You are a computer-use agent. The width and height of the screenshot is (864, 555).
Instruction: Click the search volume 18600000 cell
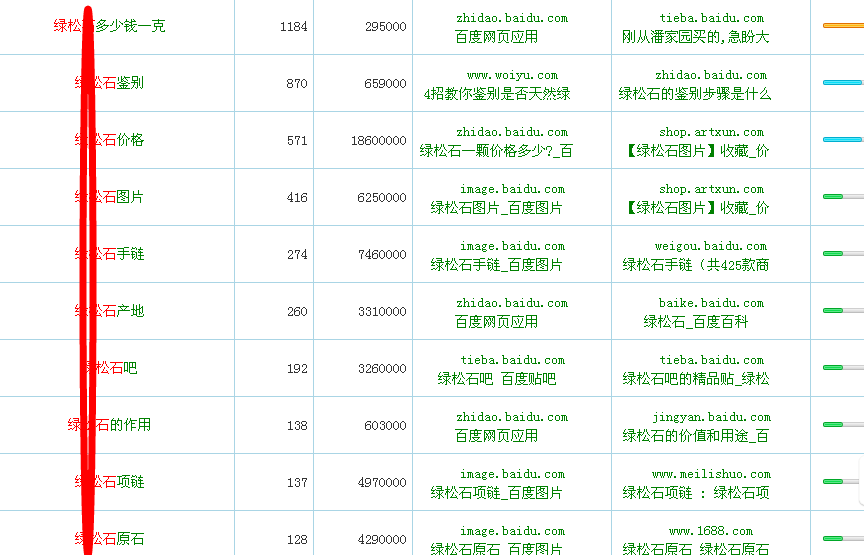tap(379, 141)
